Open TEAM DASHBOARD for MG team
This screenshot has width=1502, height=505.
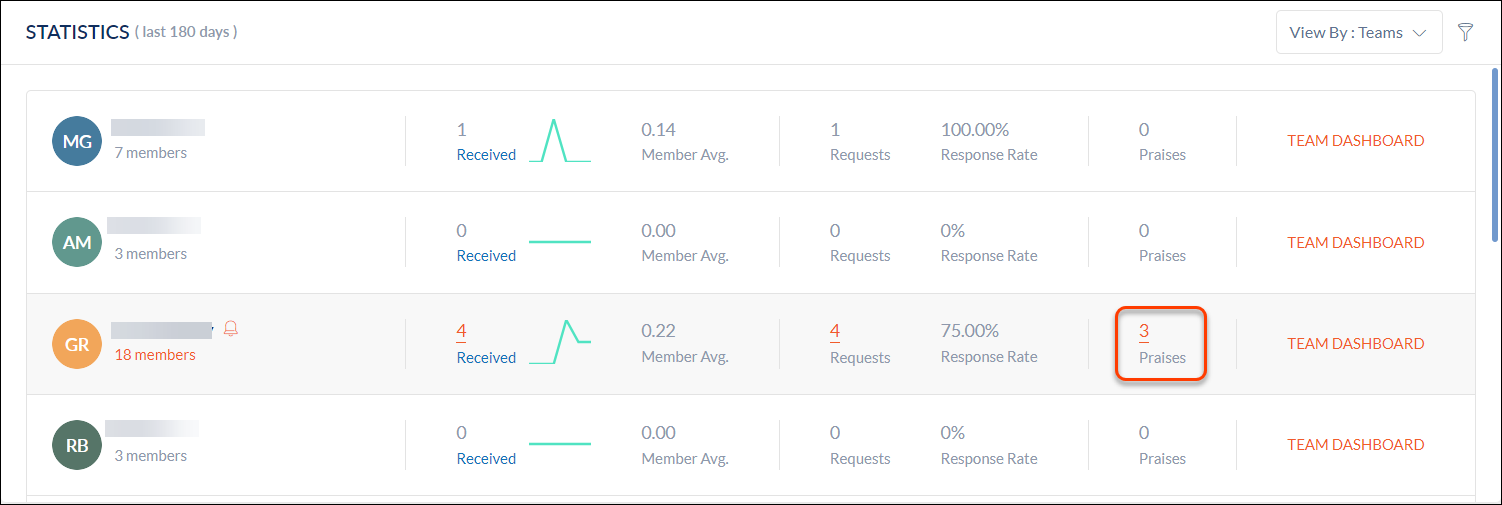1355,141
